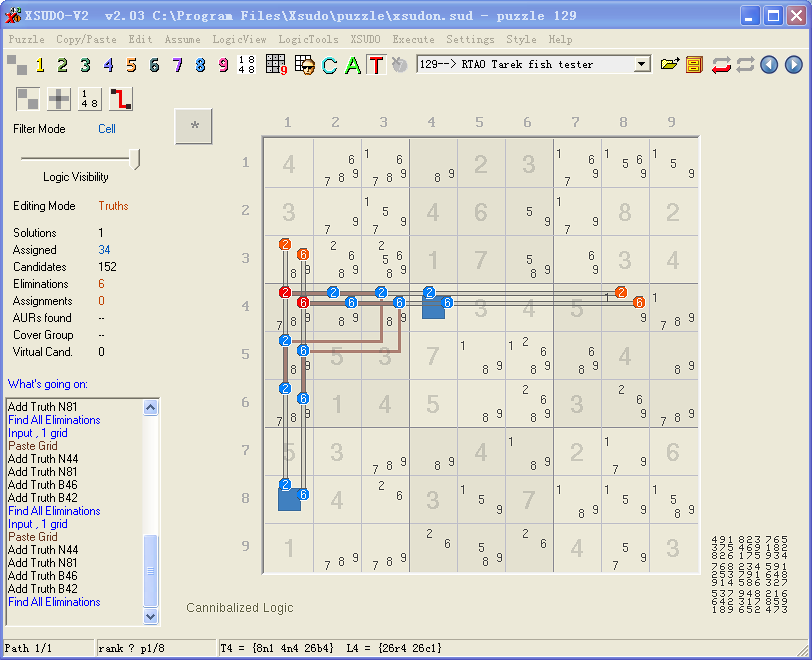The image size is (812, 660).
Task: Click the red T toolbar icon
Action: (x=376, y=65)
